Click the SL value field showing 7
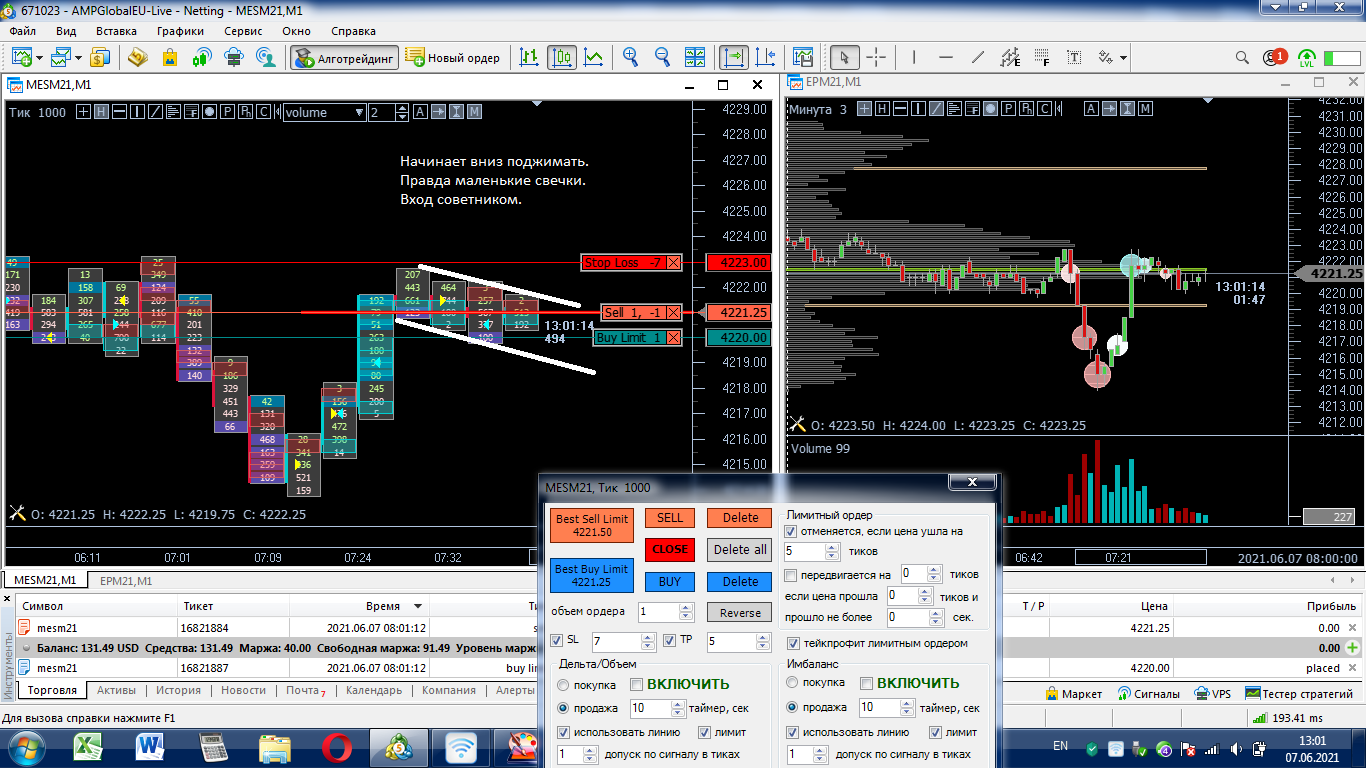This screenshot has width=1366, height=768. [x=622, y=641]
